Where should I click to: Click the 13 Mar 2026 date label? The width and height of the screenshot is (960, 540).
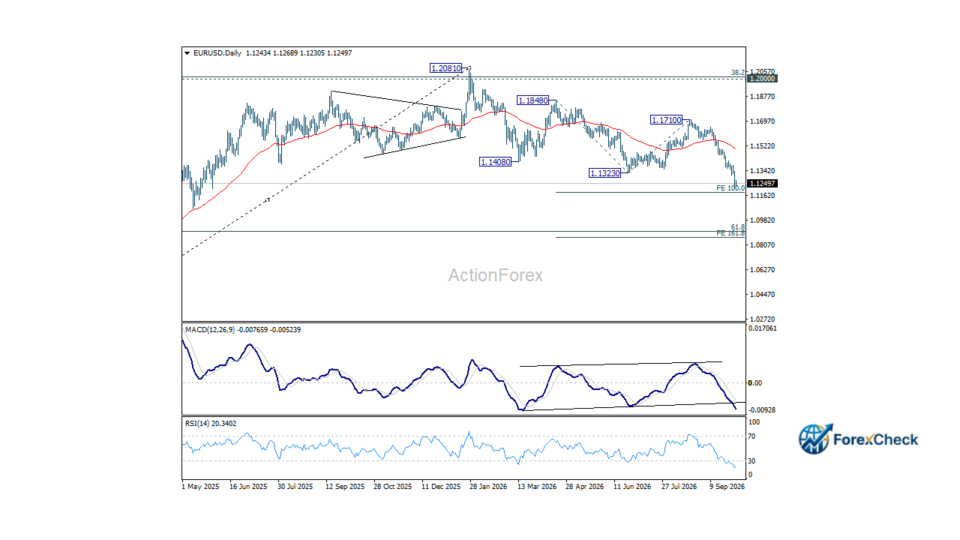(536, 487)
